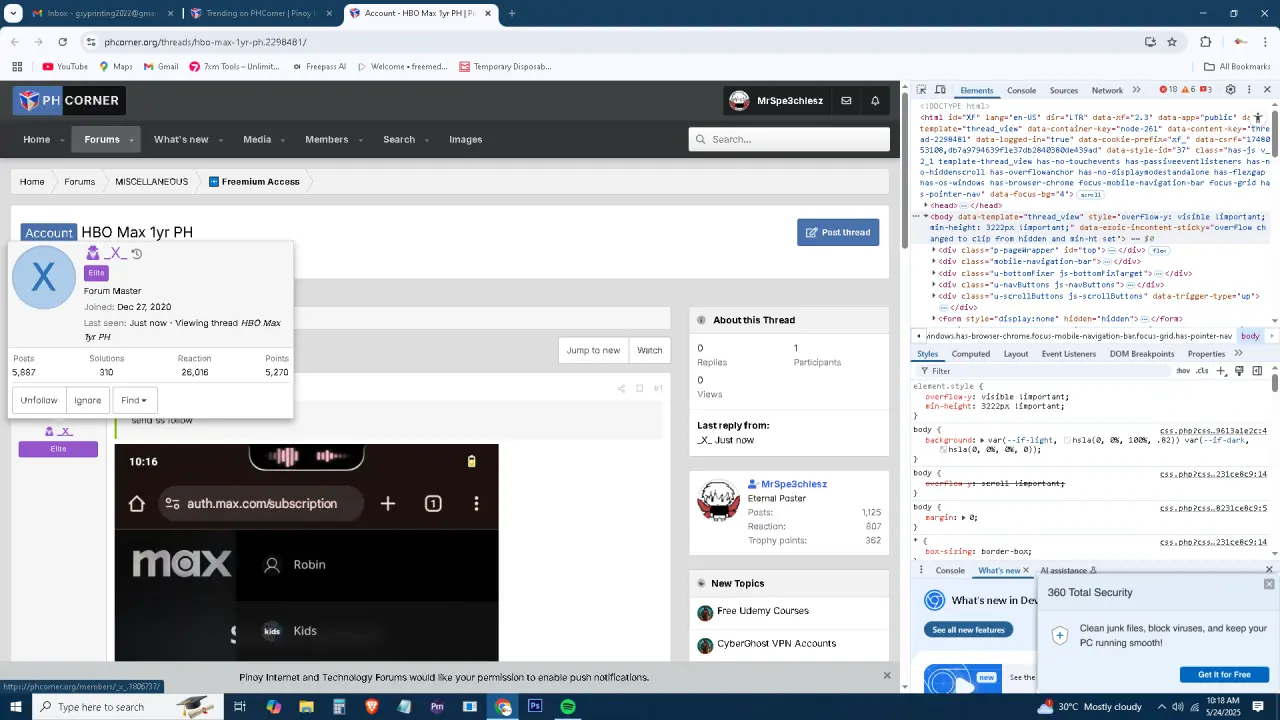Click the alerts bell icon in the forum header
The width and height of the screenshot is (1280, 720).
pos(875,101)
